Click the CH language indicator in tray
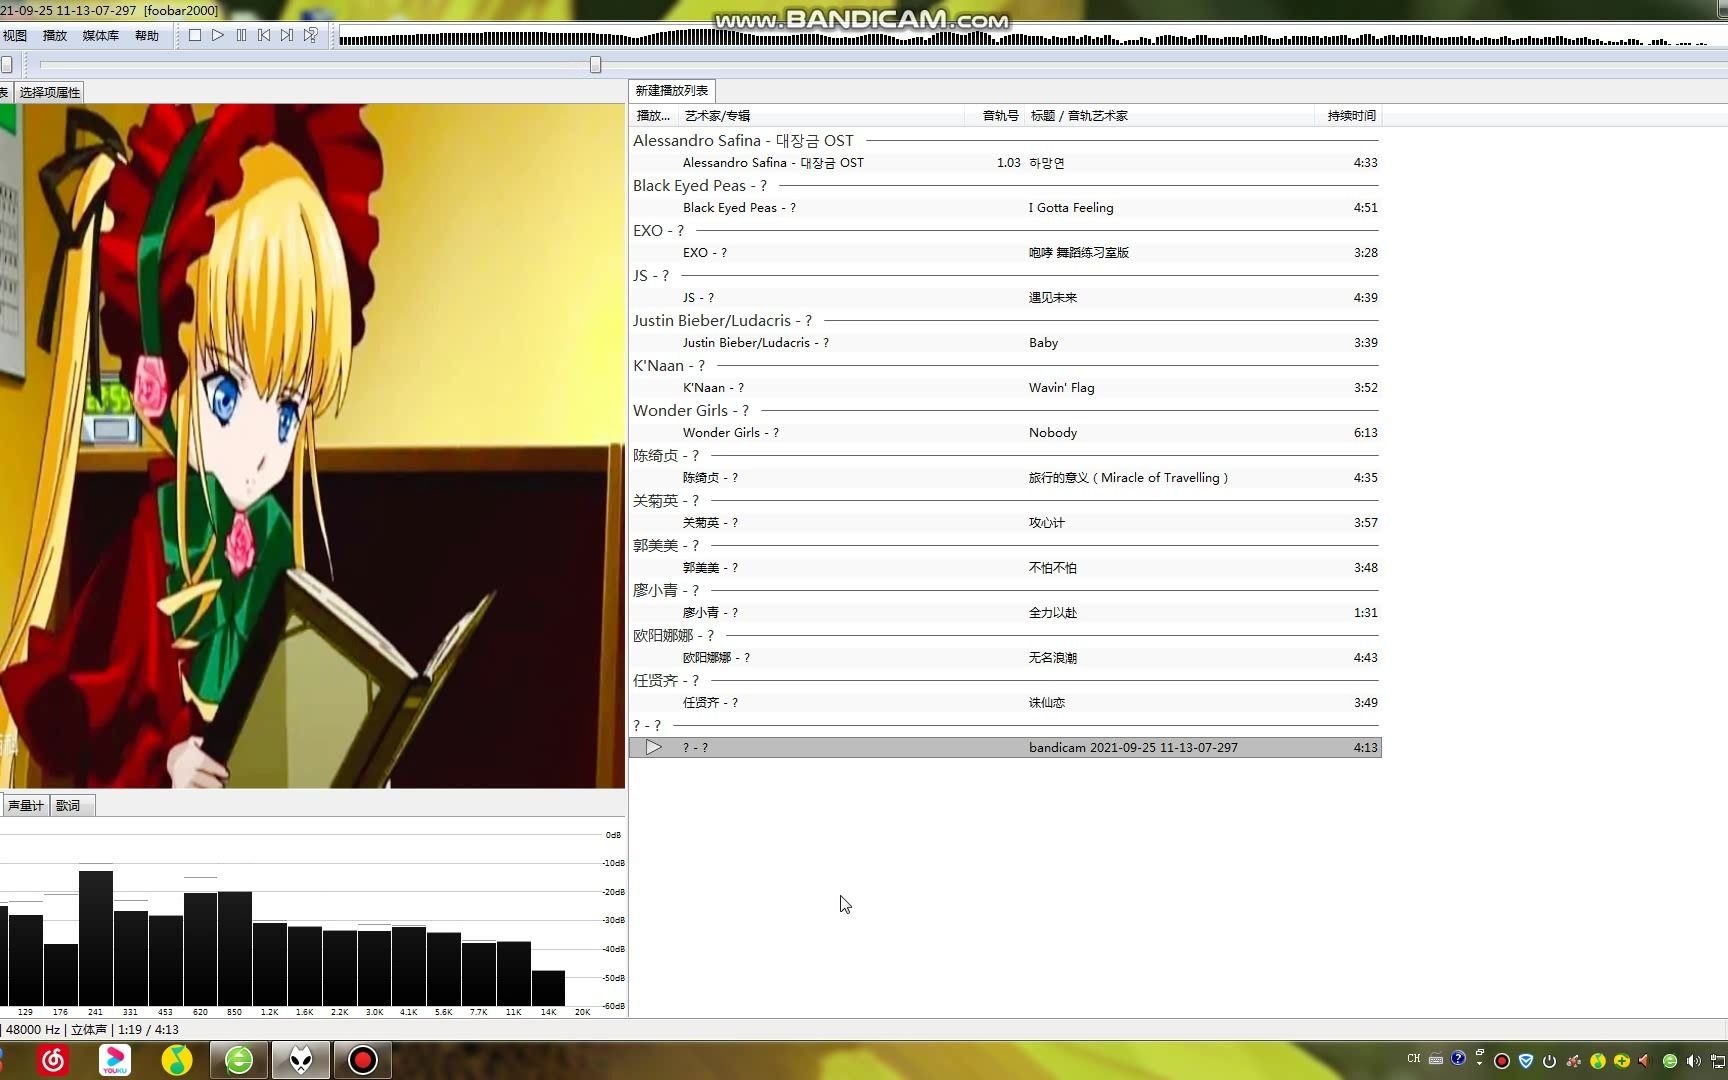 1413,1059
